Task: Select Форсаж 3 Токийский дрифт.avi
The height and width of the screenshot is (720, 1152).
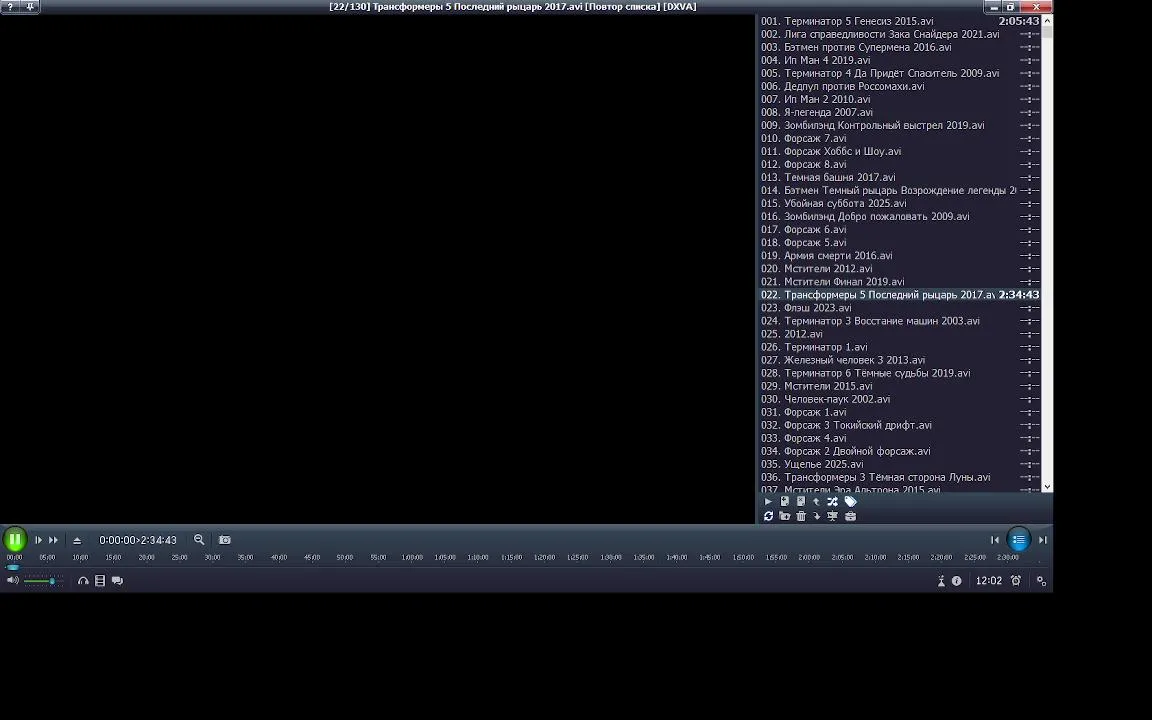Action: point(900,425)
